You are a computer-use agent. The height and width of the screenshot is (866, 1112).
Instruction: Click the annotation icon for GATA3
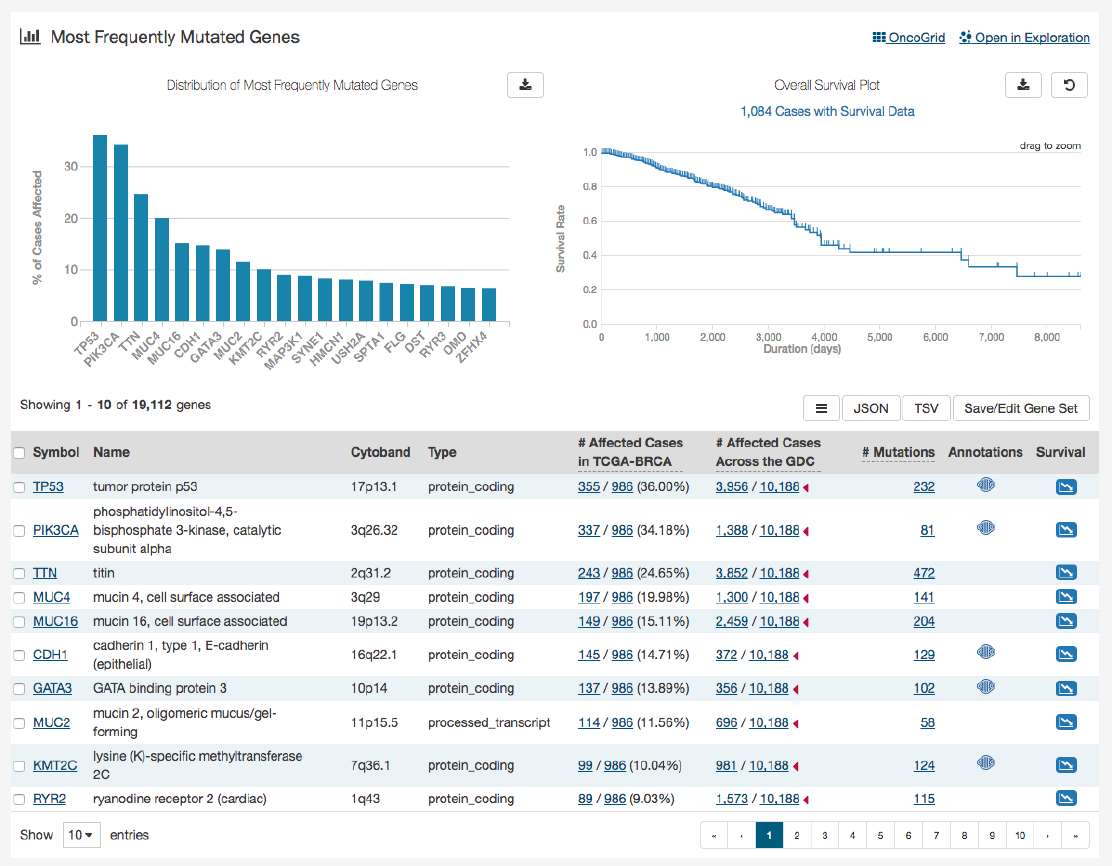pyautogui.click(x=985, y=687)
